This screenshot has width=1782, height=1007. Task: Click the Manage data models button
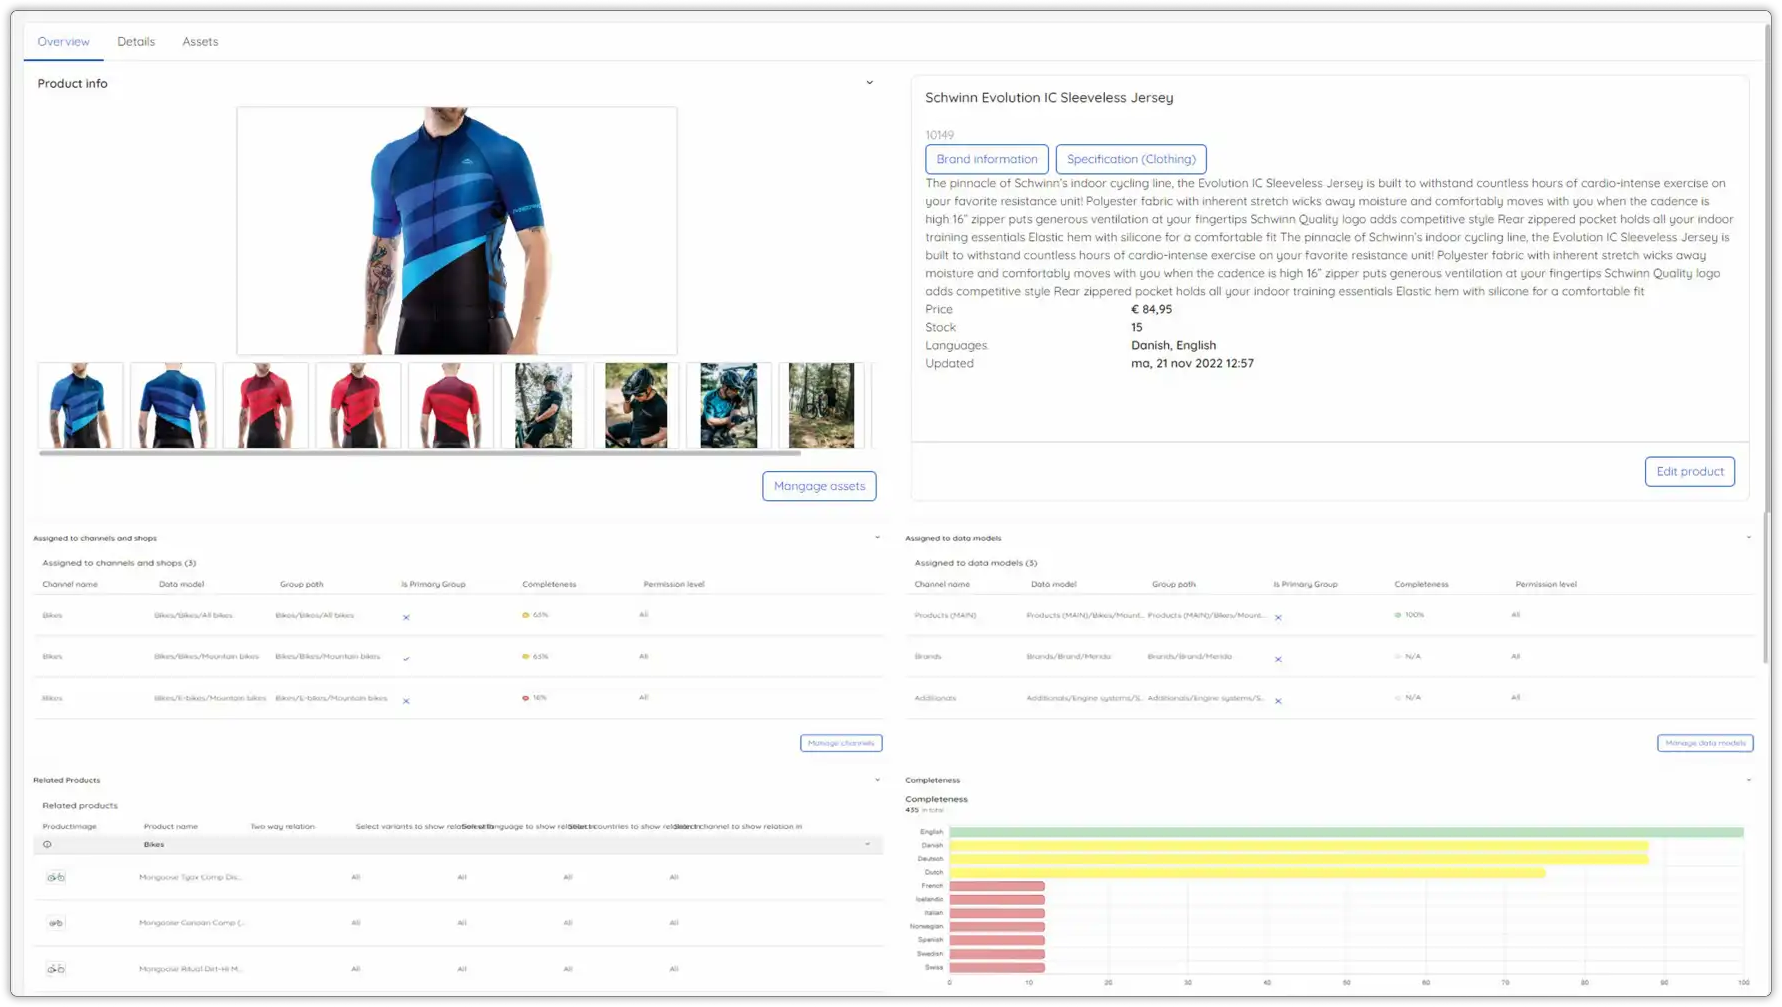pyautogui.click(x=1705, y=743)
